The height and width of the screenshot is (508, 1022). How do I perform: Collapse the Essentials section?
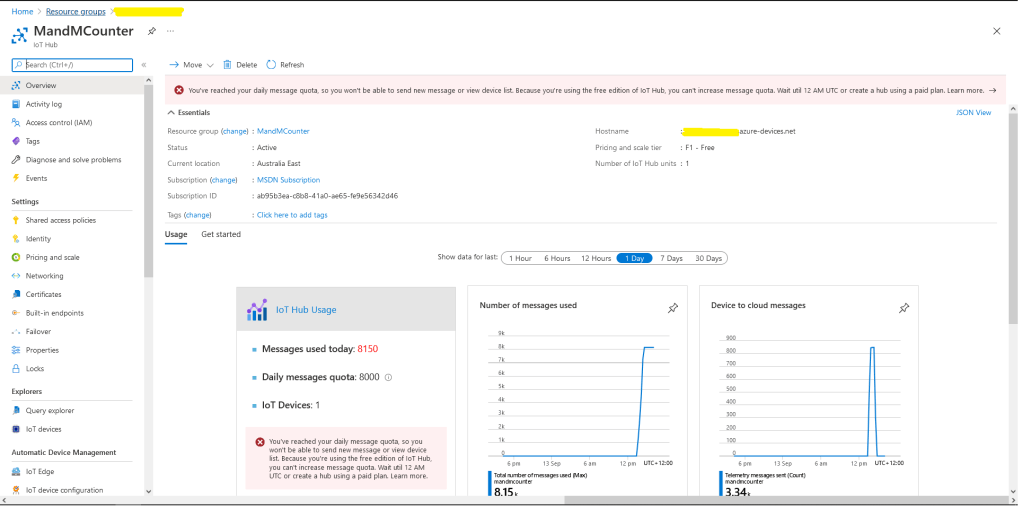172,113
